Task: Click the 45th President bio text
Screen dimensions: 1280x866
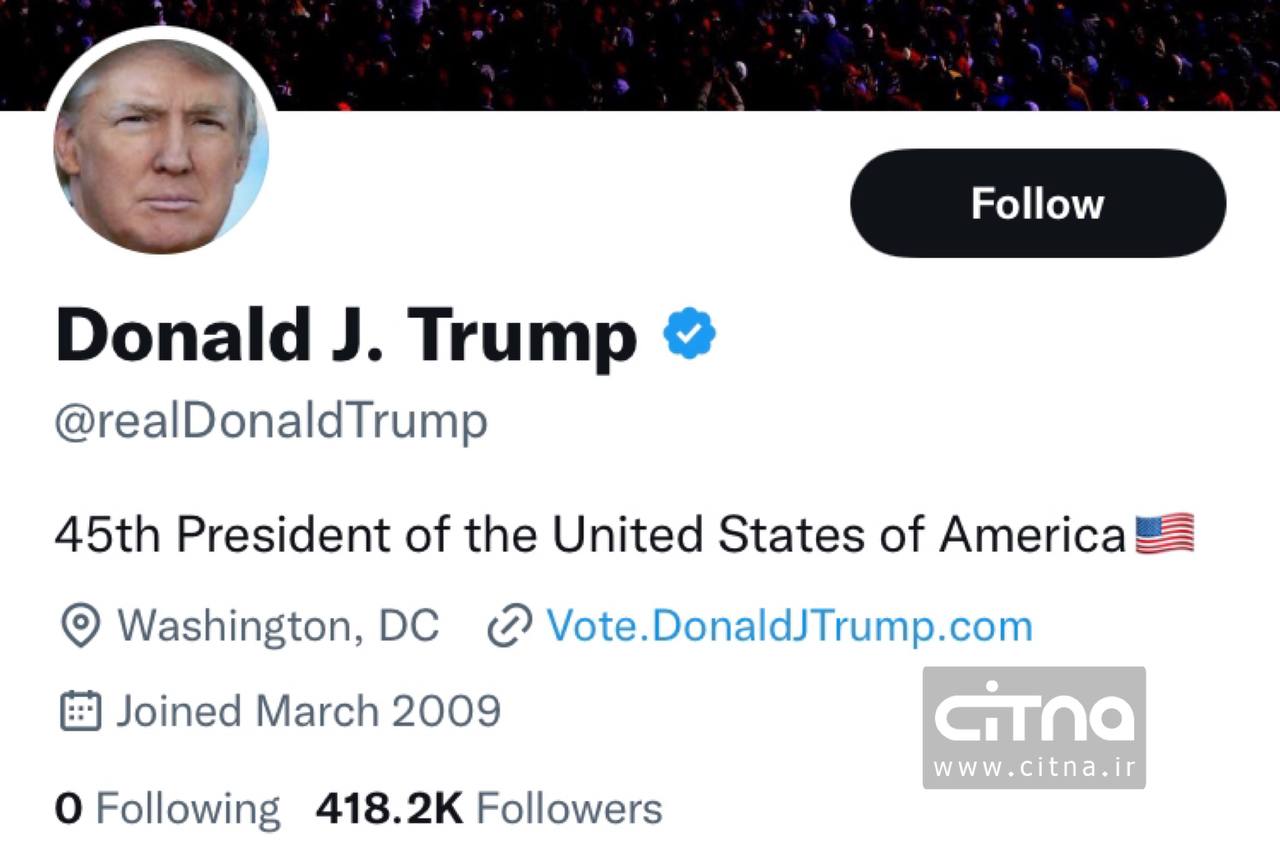Action: tap(590, 535)
